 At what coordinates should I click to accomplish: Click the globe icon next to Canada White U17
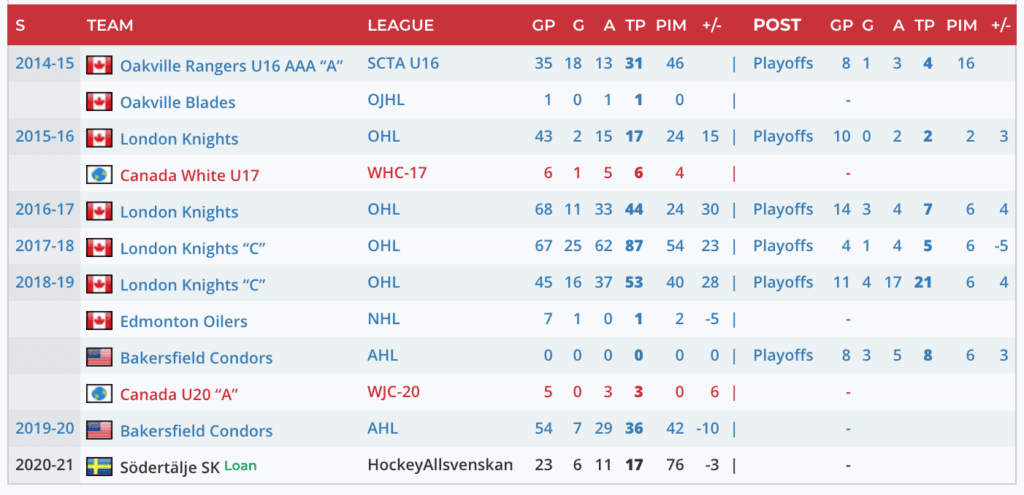pos(98,175)
